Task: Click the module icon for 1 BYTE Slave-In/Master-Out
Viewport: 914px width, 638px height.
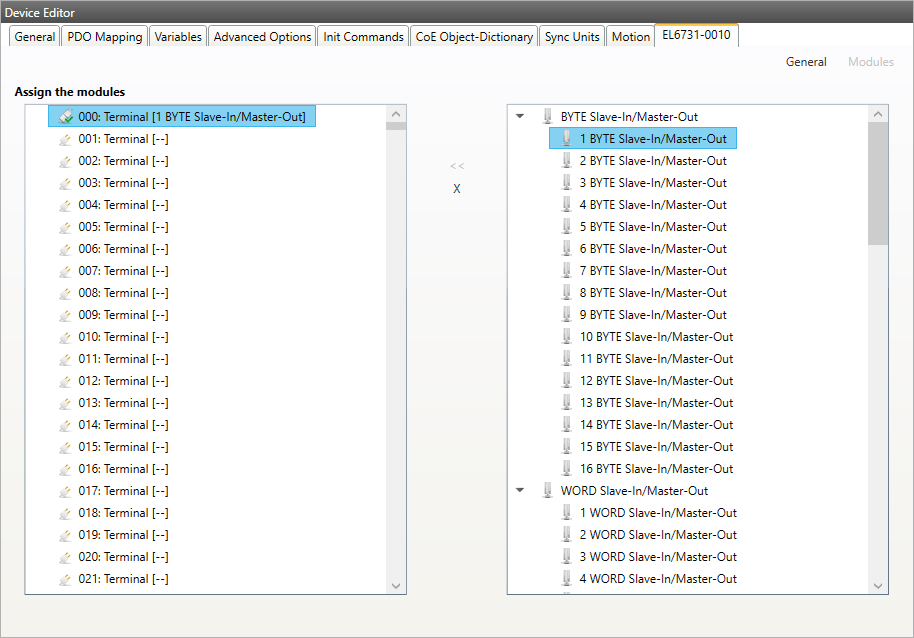Action: [x=567, y=139]
